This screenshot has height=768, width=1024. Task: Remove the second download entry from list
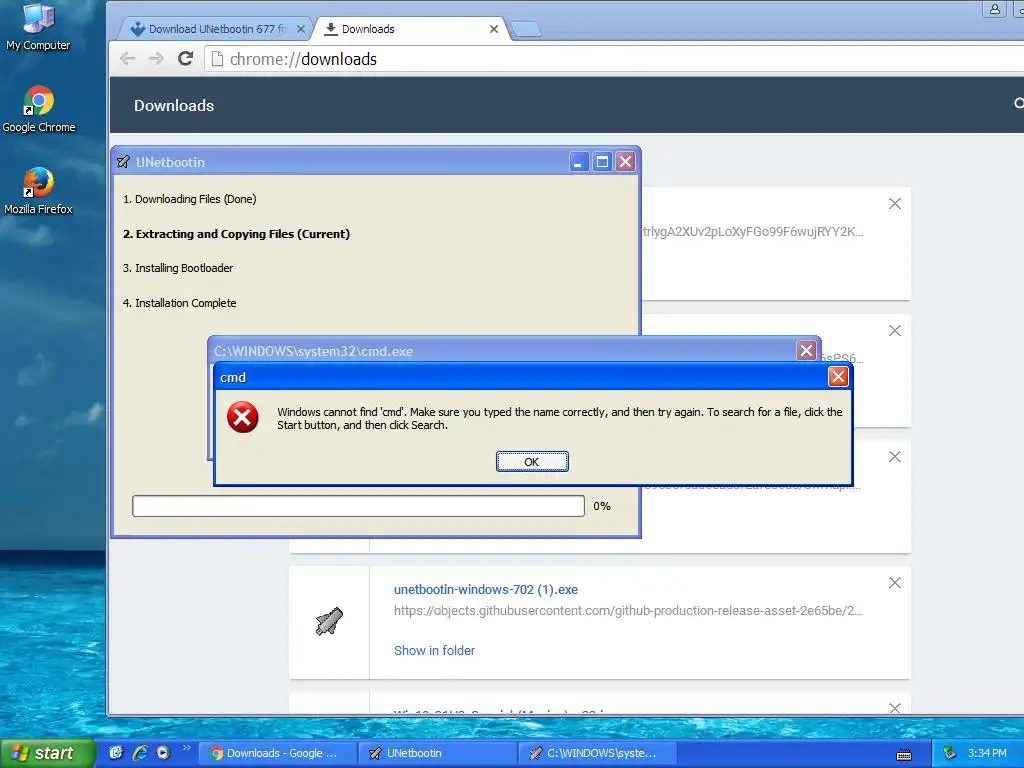(895, 331)
